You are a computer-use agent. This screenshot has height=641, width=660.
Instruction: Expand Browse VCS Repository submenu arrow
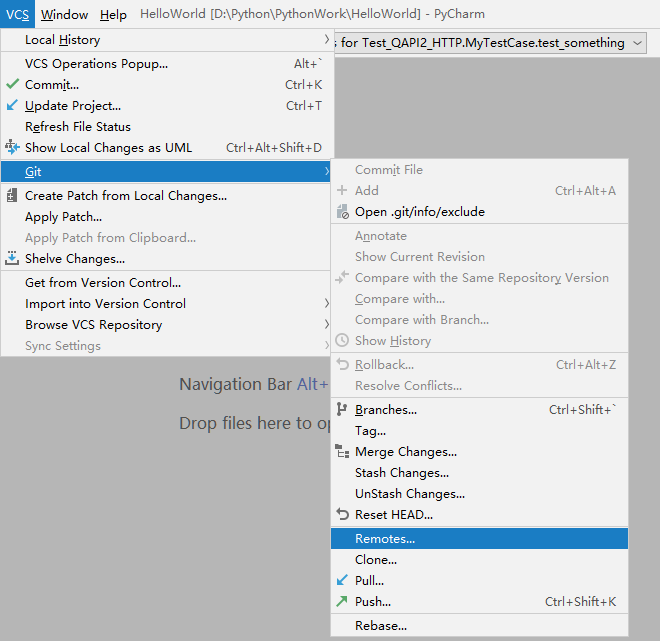327,324
